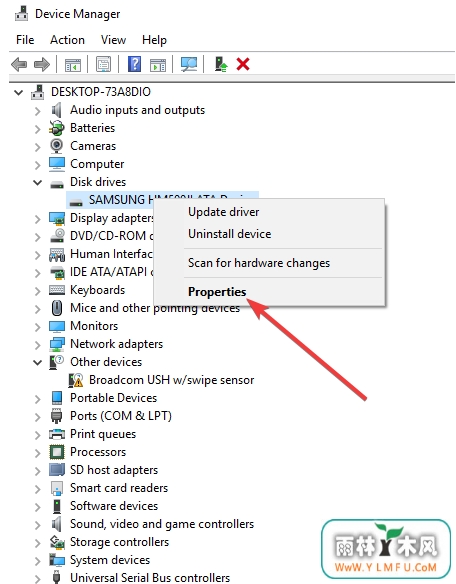This screenshot has width=456, height=584.
Task: Select the Processors tree item
Action: click(x=98, y=452)
